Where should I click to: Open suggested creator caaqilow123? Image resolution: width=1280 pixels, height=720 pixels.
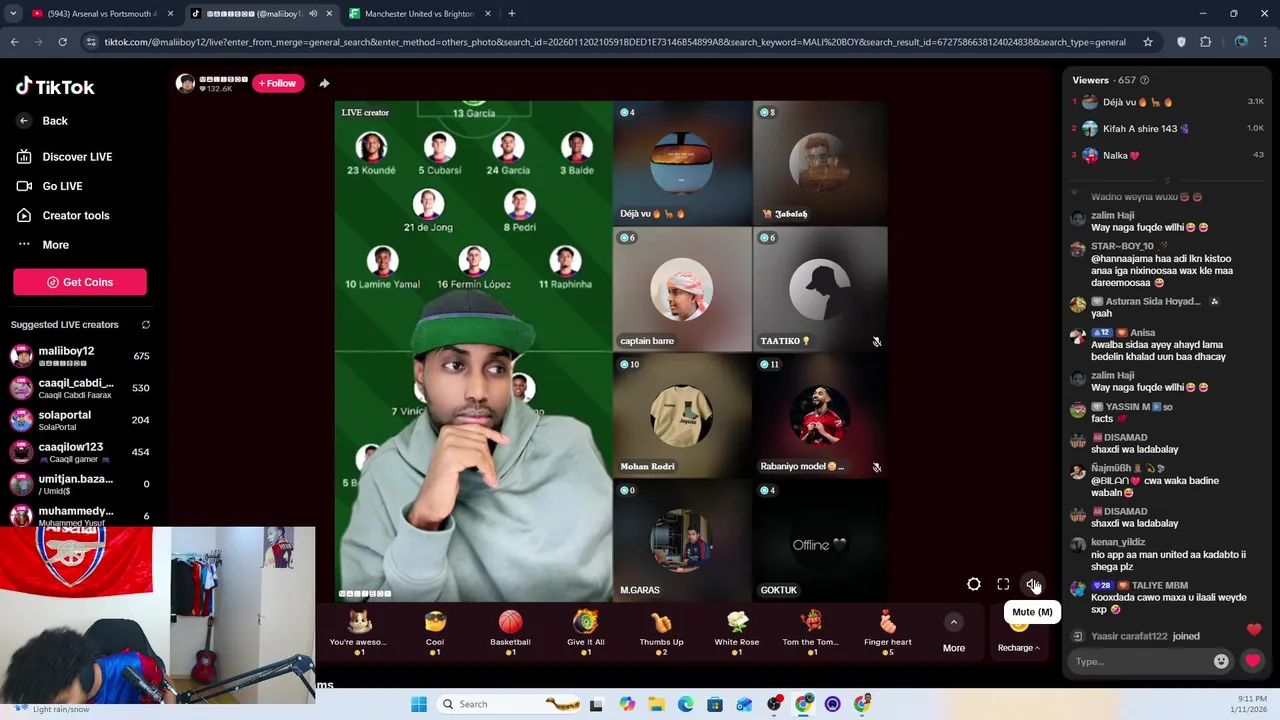pos(80,452)
